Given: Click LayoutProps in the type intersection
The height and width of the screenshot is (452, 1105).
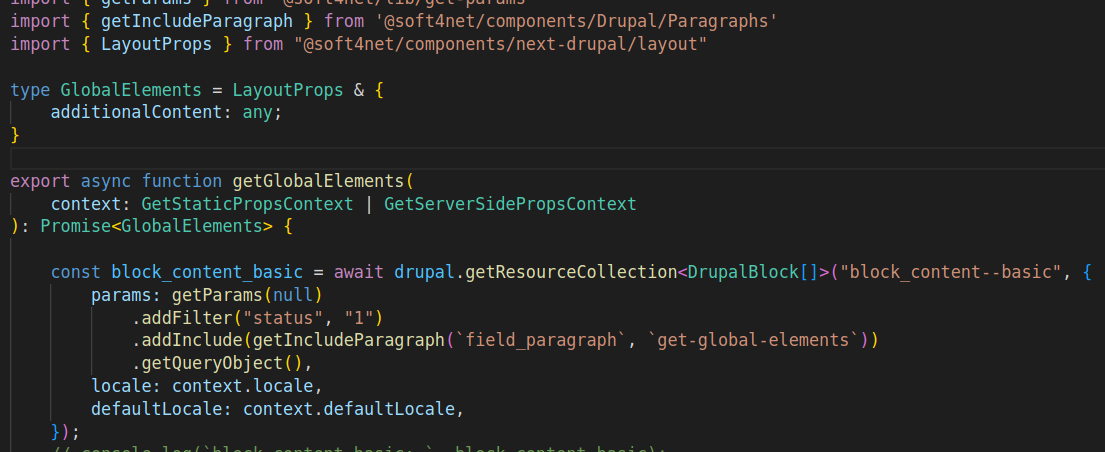Looking at the screenshot, I should coord(288,90).
